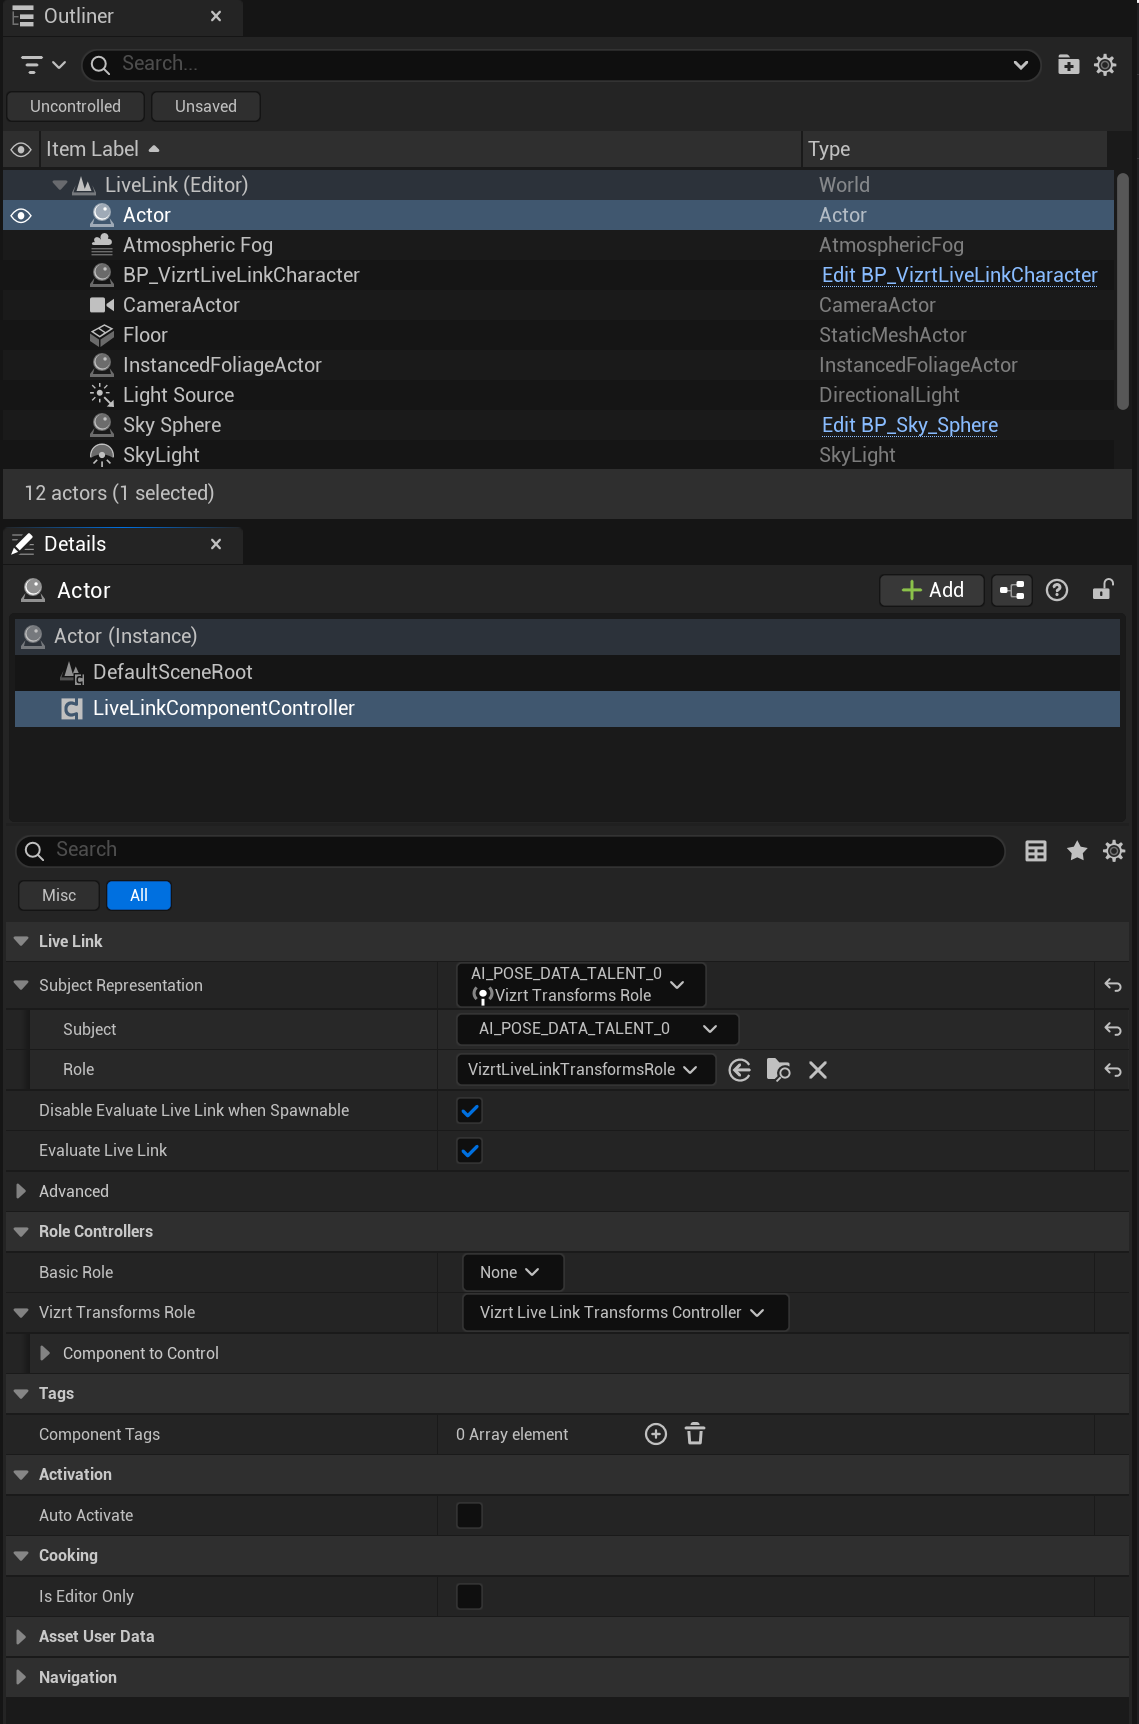Use selected asset arrow icon for Role
1139x1724 pixels.
(740, 1070)
